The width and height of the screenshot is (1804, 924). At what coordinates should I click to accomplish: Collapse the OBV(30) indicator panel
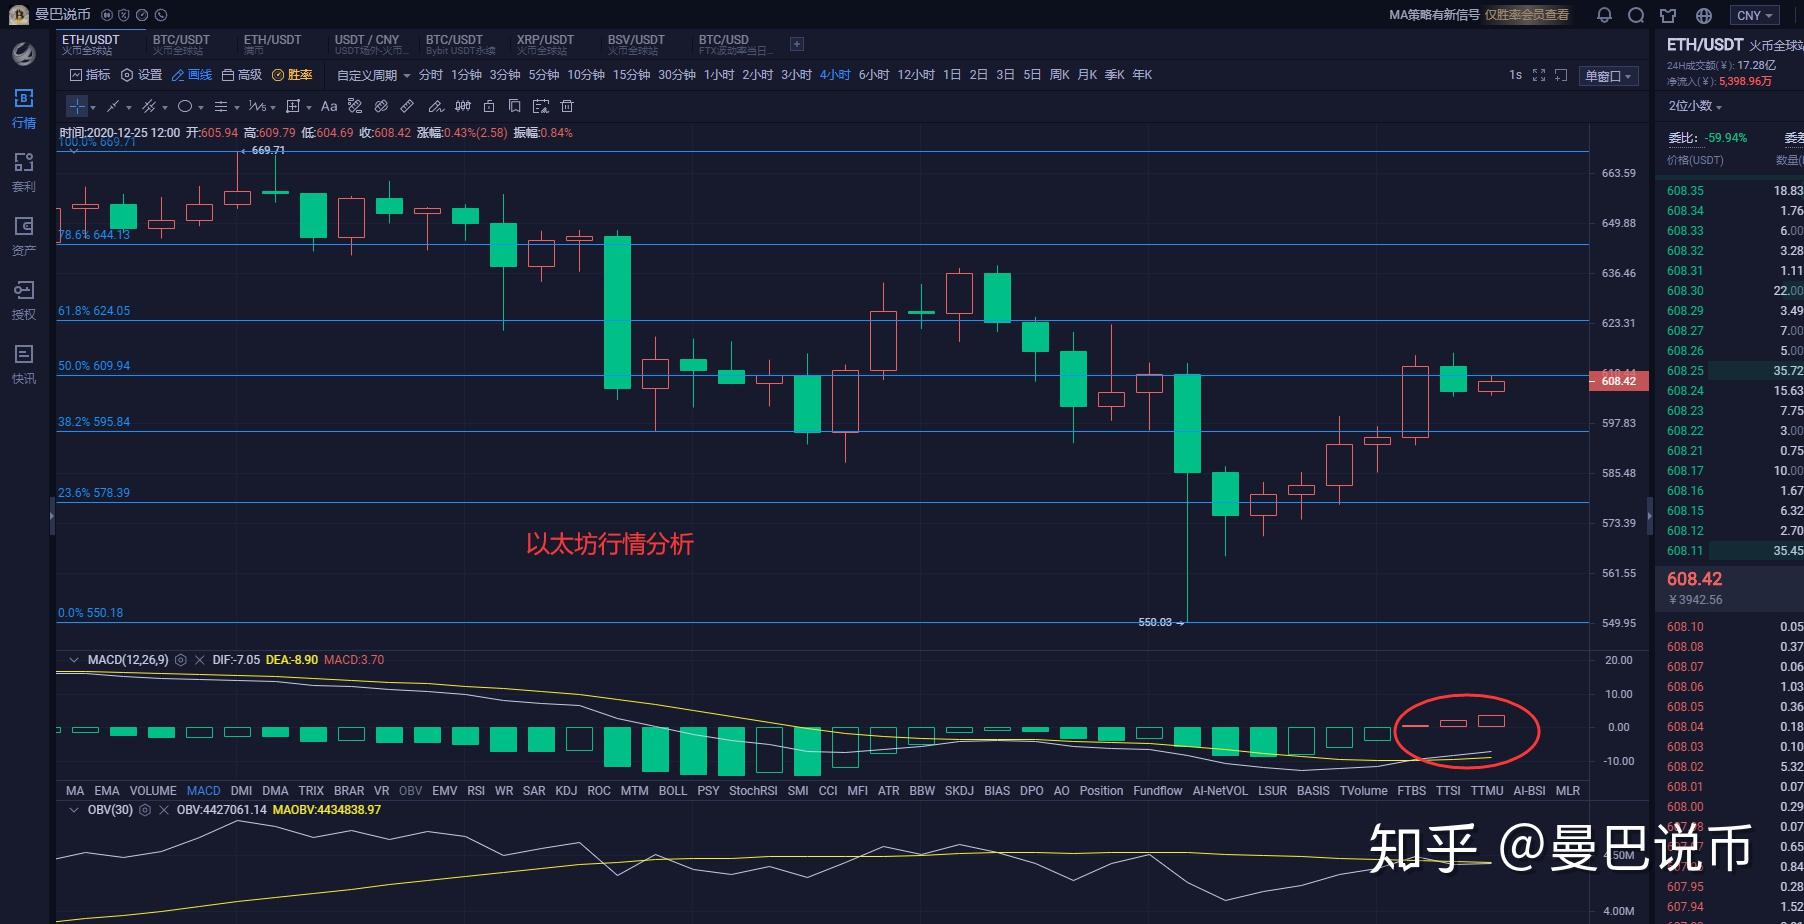(74, 810)
